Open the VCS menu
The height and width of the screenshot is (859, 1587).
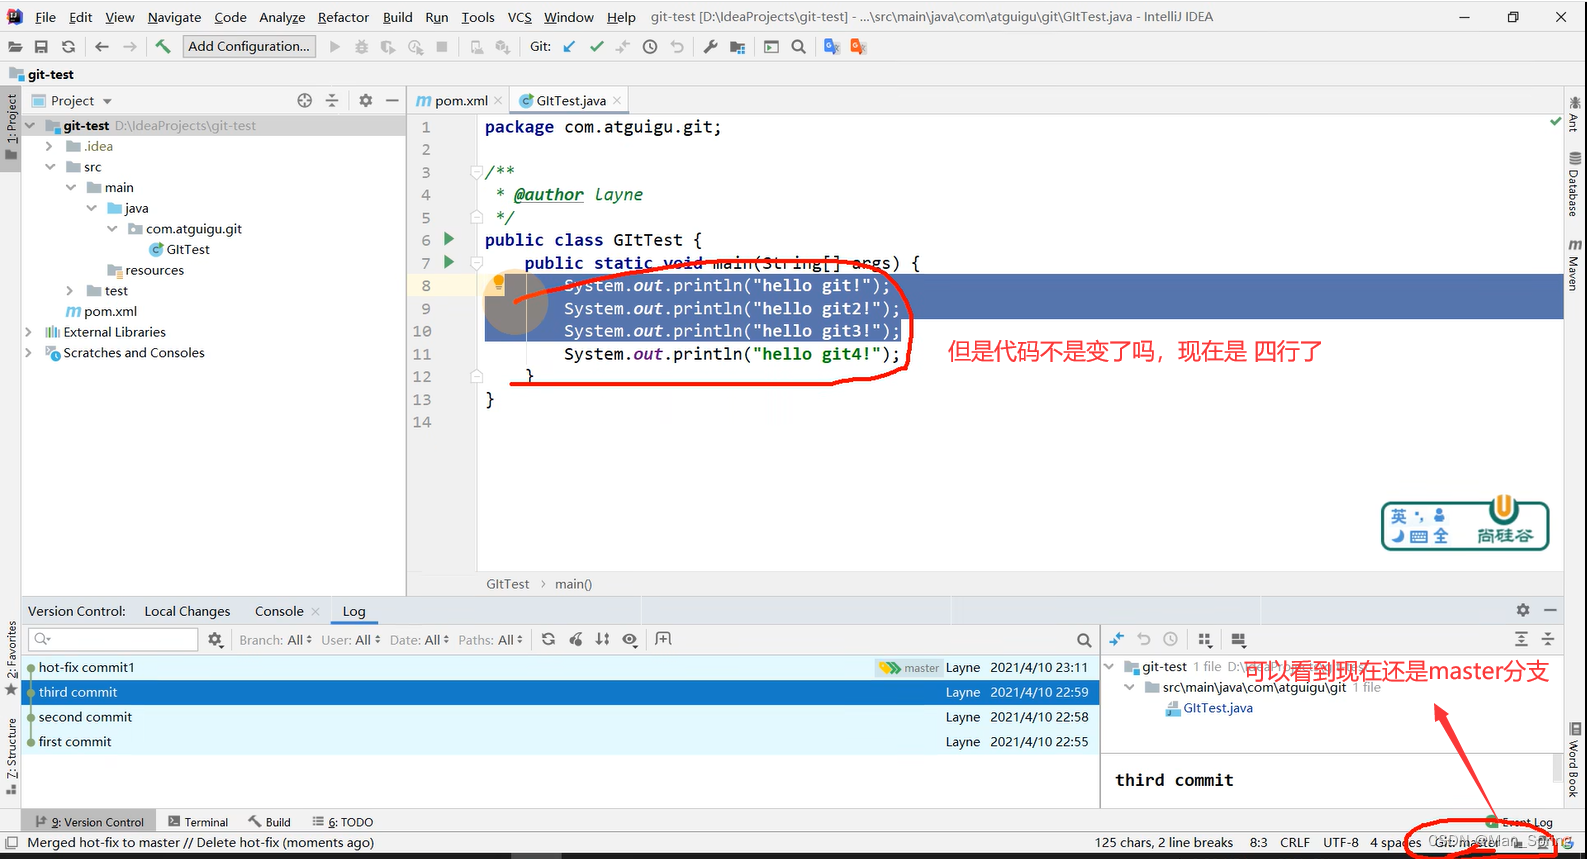point(519,17)
